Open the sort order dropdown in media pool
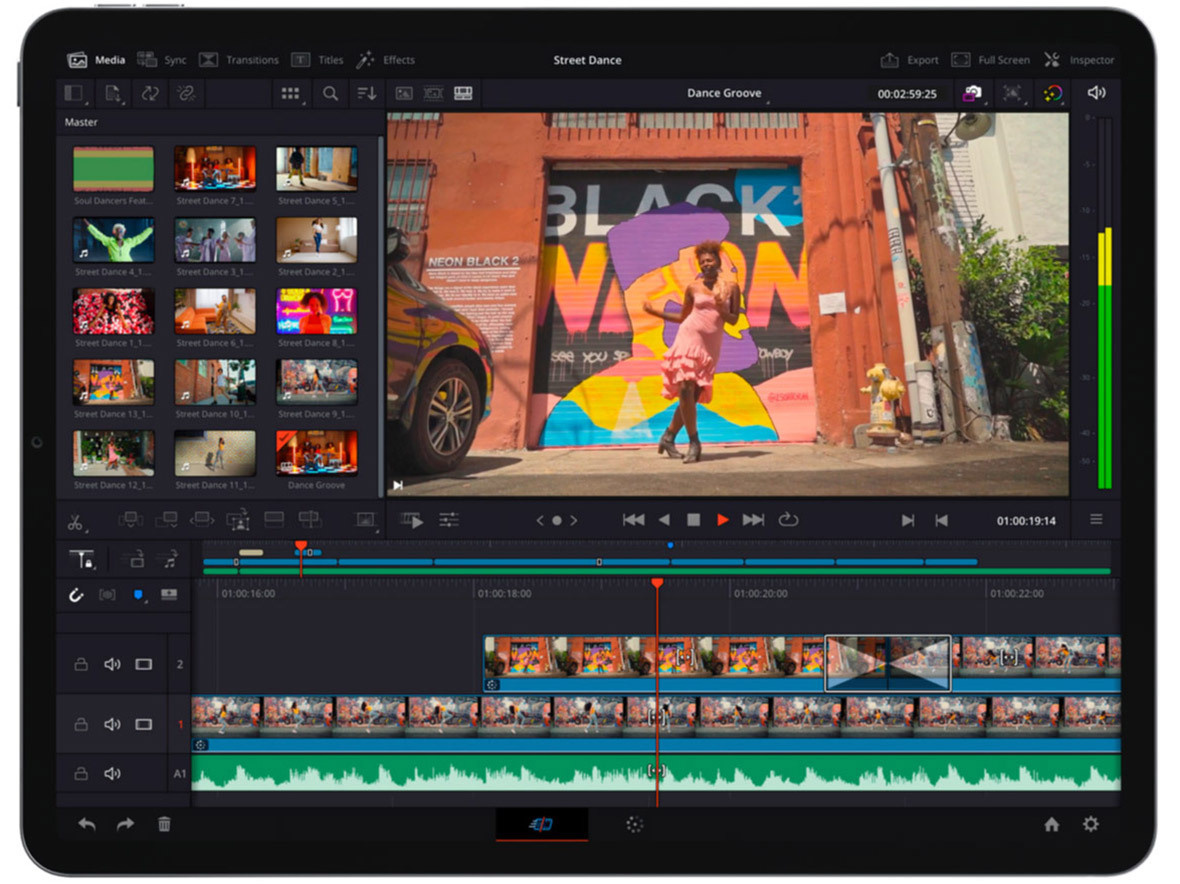 click(x=366, y=93)
